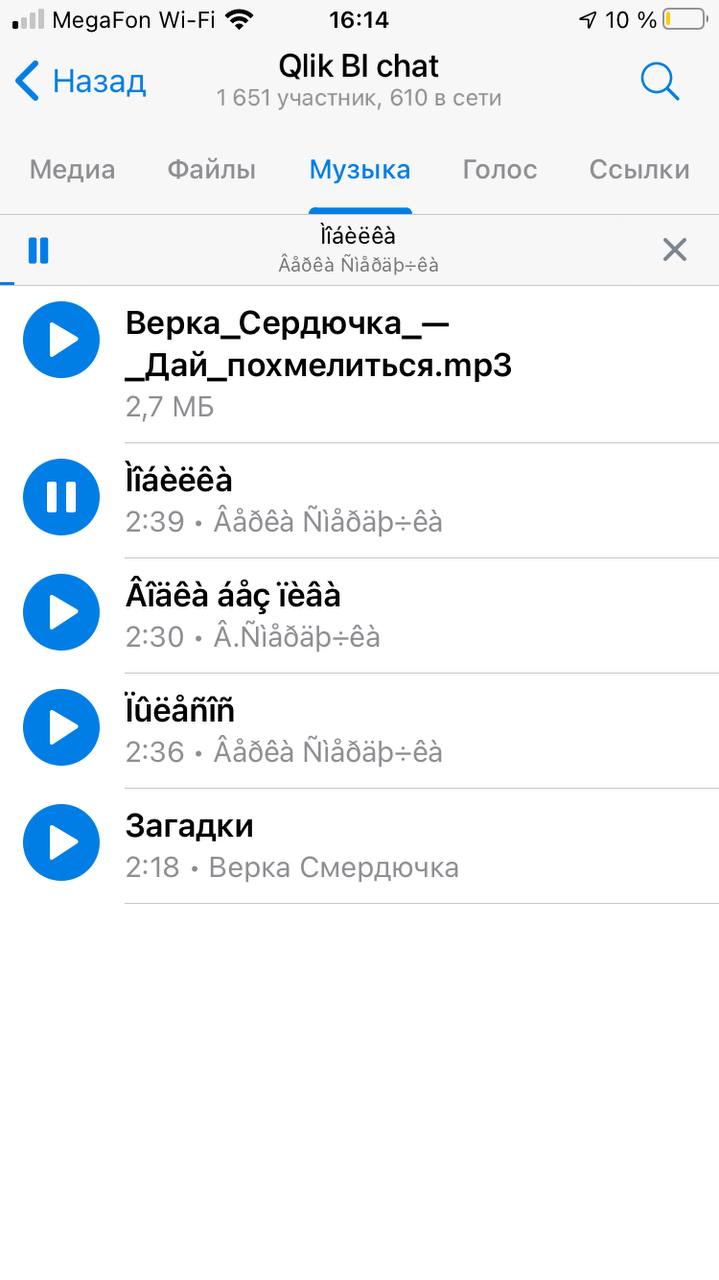This screenshot has width=719, height=1280.
Task: Switch to the Файлы tab
Action: (x=211, y=170)
